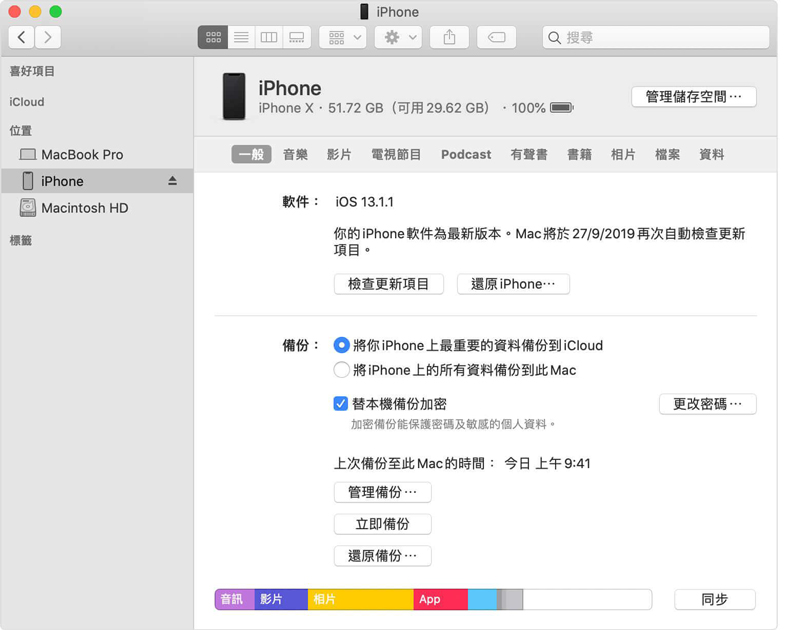Switch to list view in toolbar
800x630 pixels.
pos(241,37)
